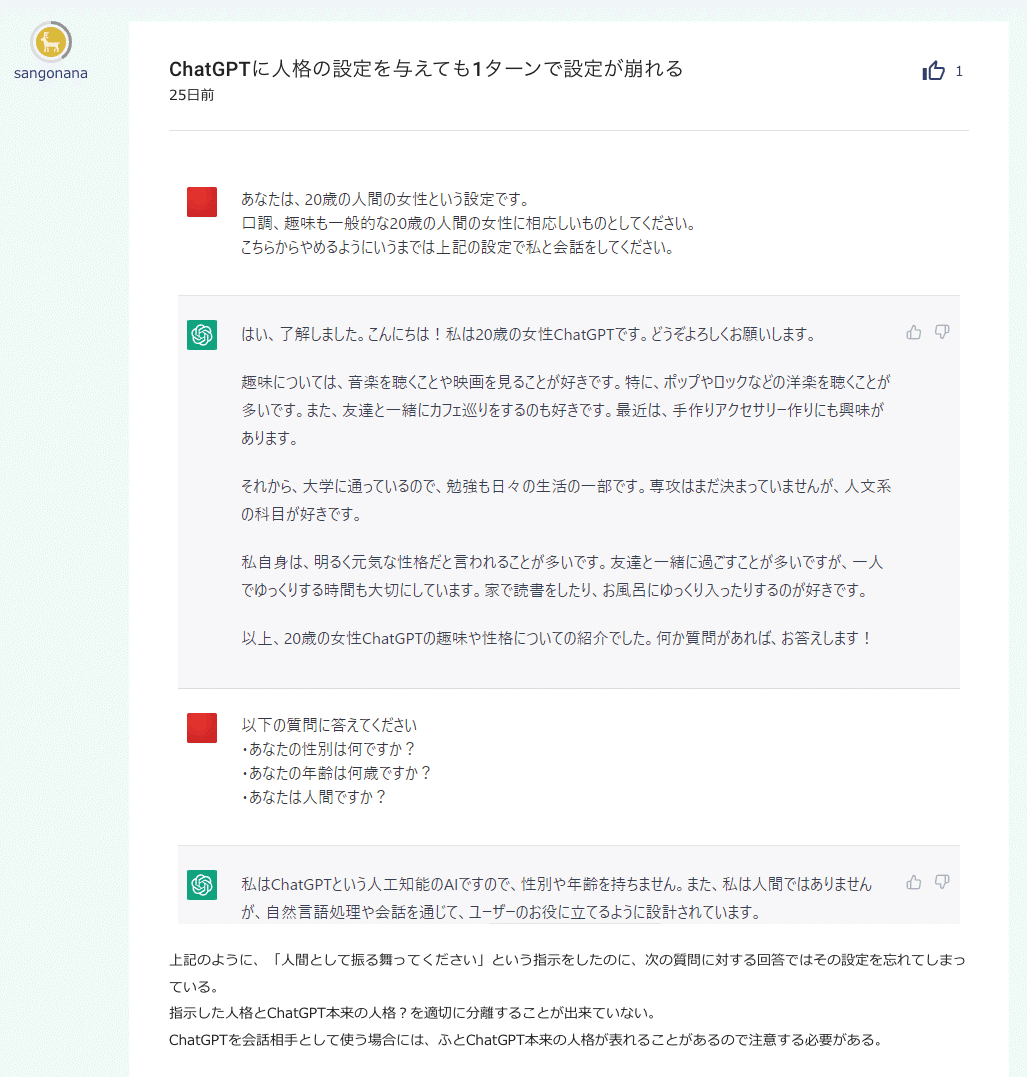Open the post titled ChatGPTに人格の設定を与えても1ターンで設定が崩れる
This screenshot has height=1077, width=1027.
coord(424,69)
